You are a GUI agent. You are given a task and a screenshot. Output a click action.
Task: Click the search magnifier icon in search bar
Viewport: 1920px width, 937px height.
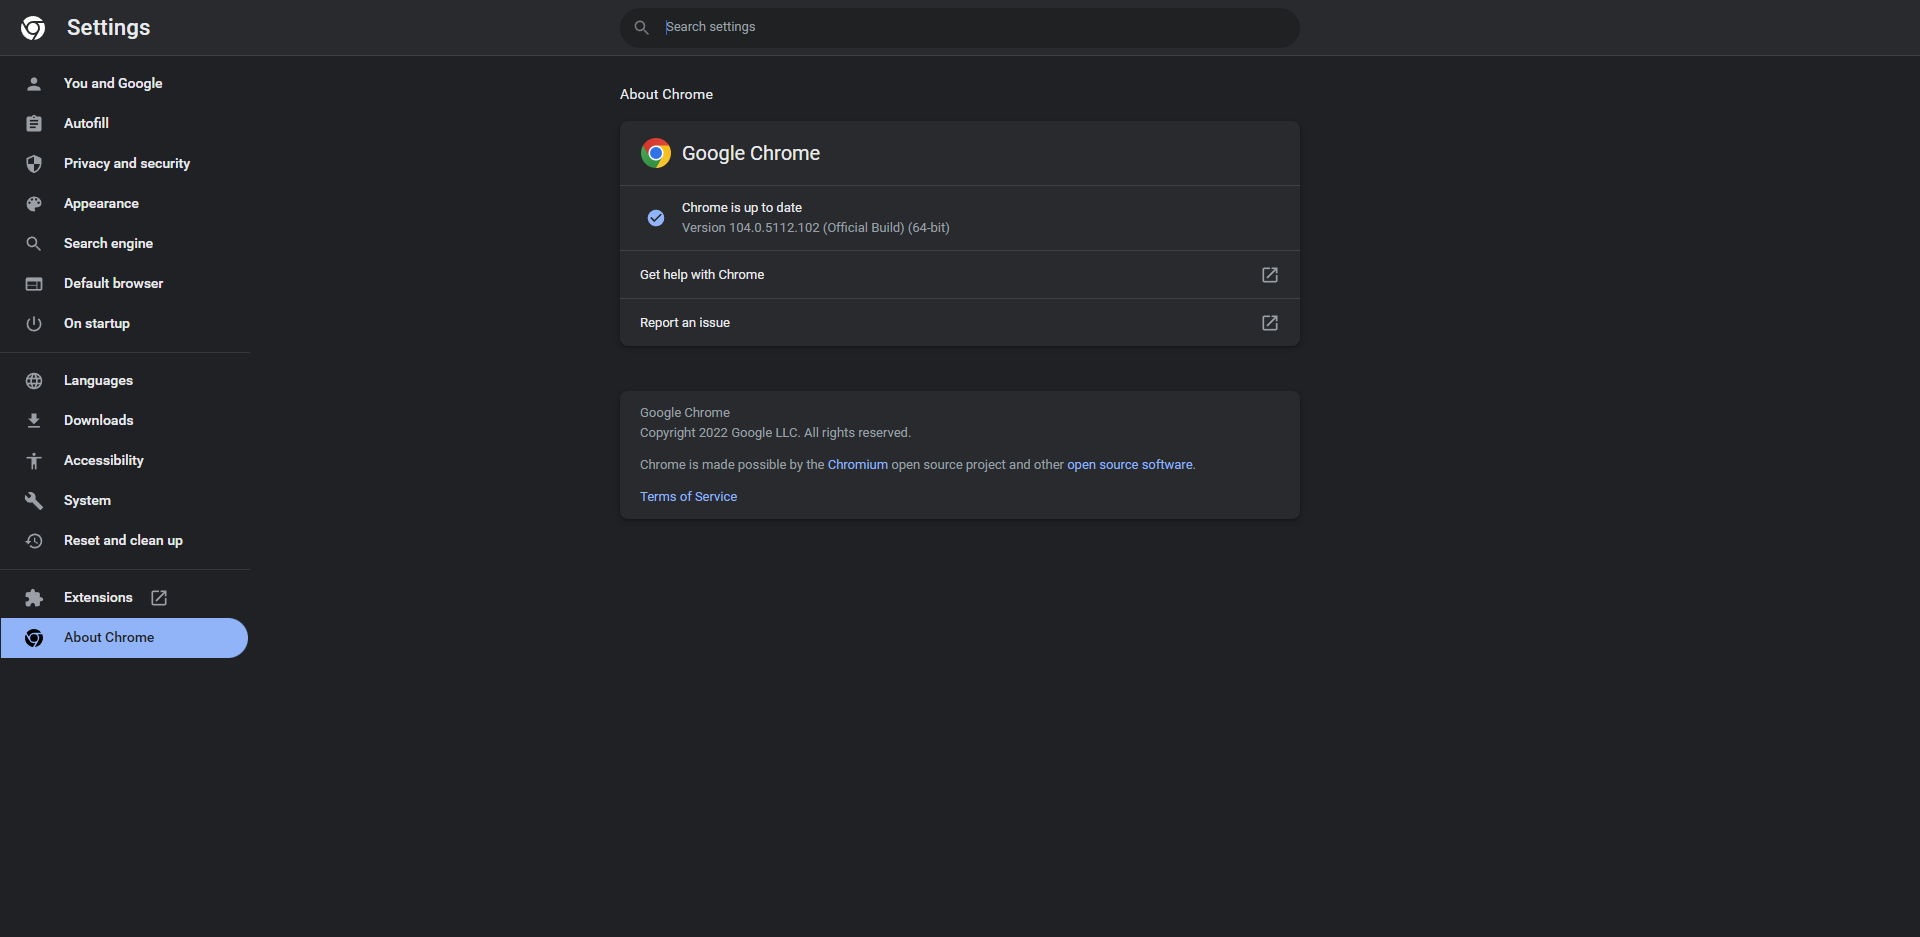pyautogui.click(x=642, y=28)
